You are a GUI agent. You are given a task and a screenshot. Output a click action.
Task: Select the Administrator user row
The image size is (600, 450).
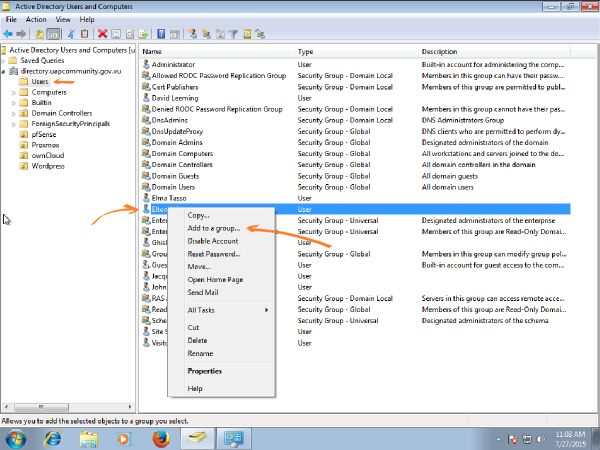[355, 65]
